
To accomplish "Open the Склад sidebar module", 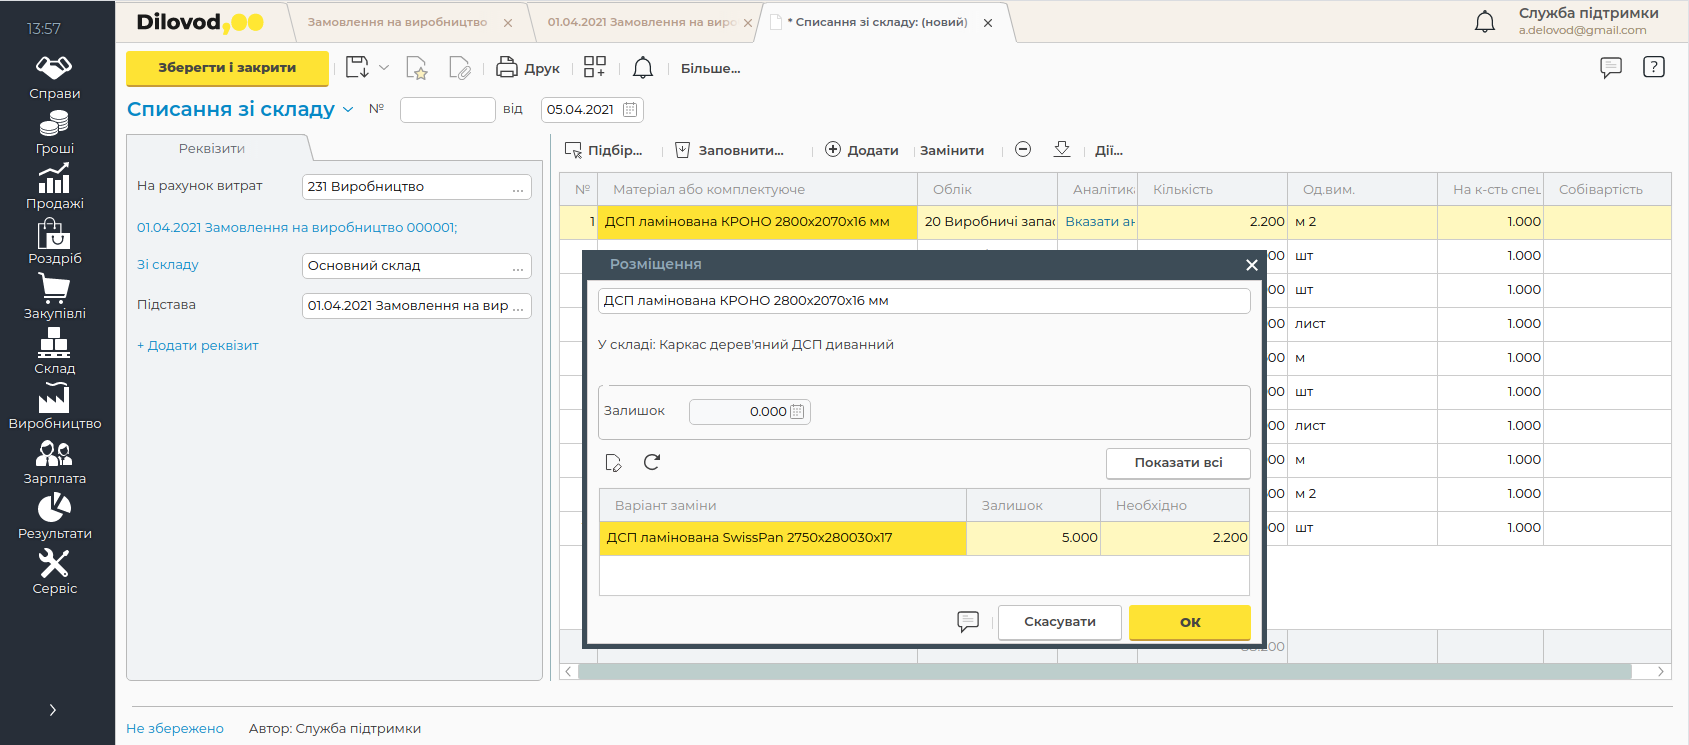I will (54, 352).
